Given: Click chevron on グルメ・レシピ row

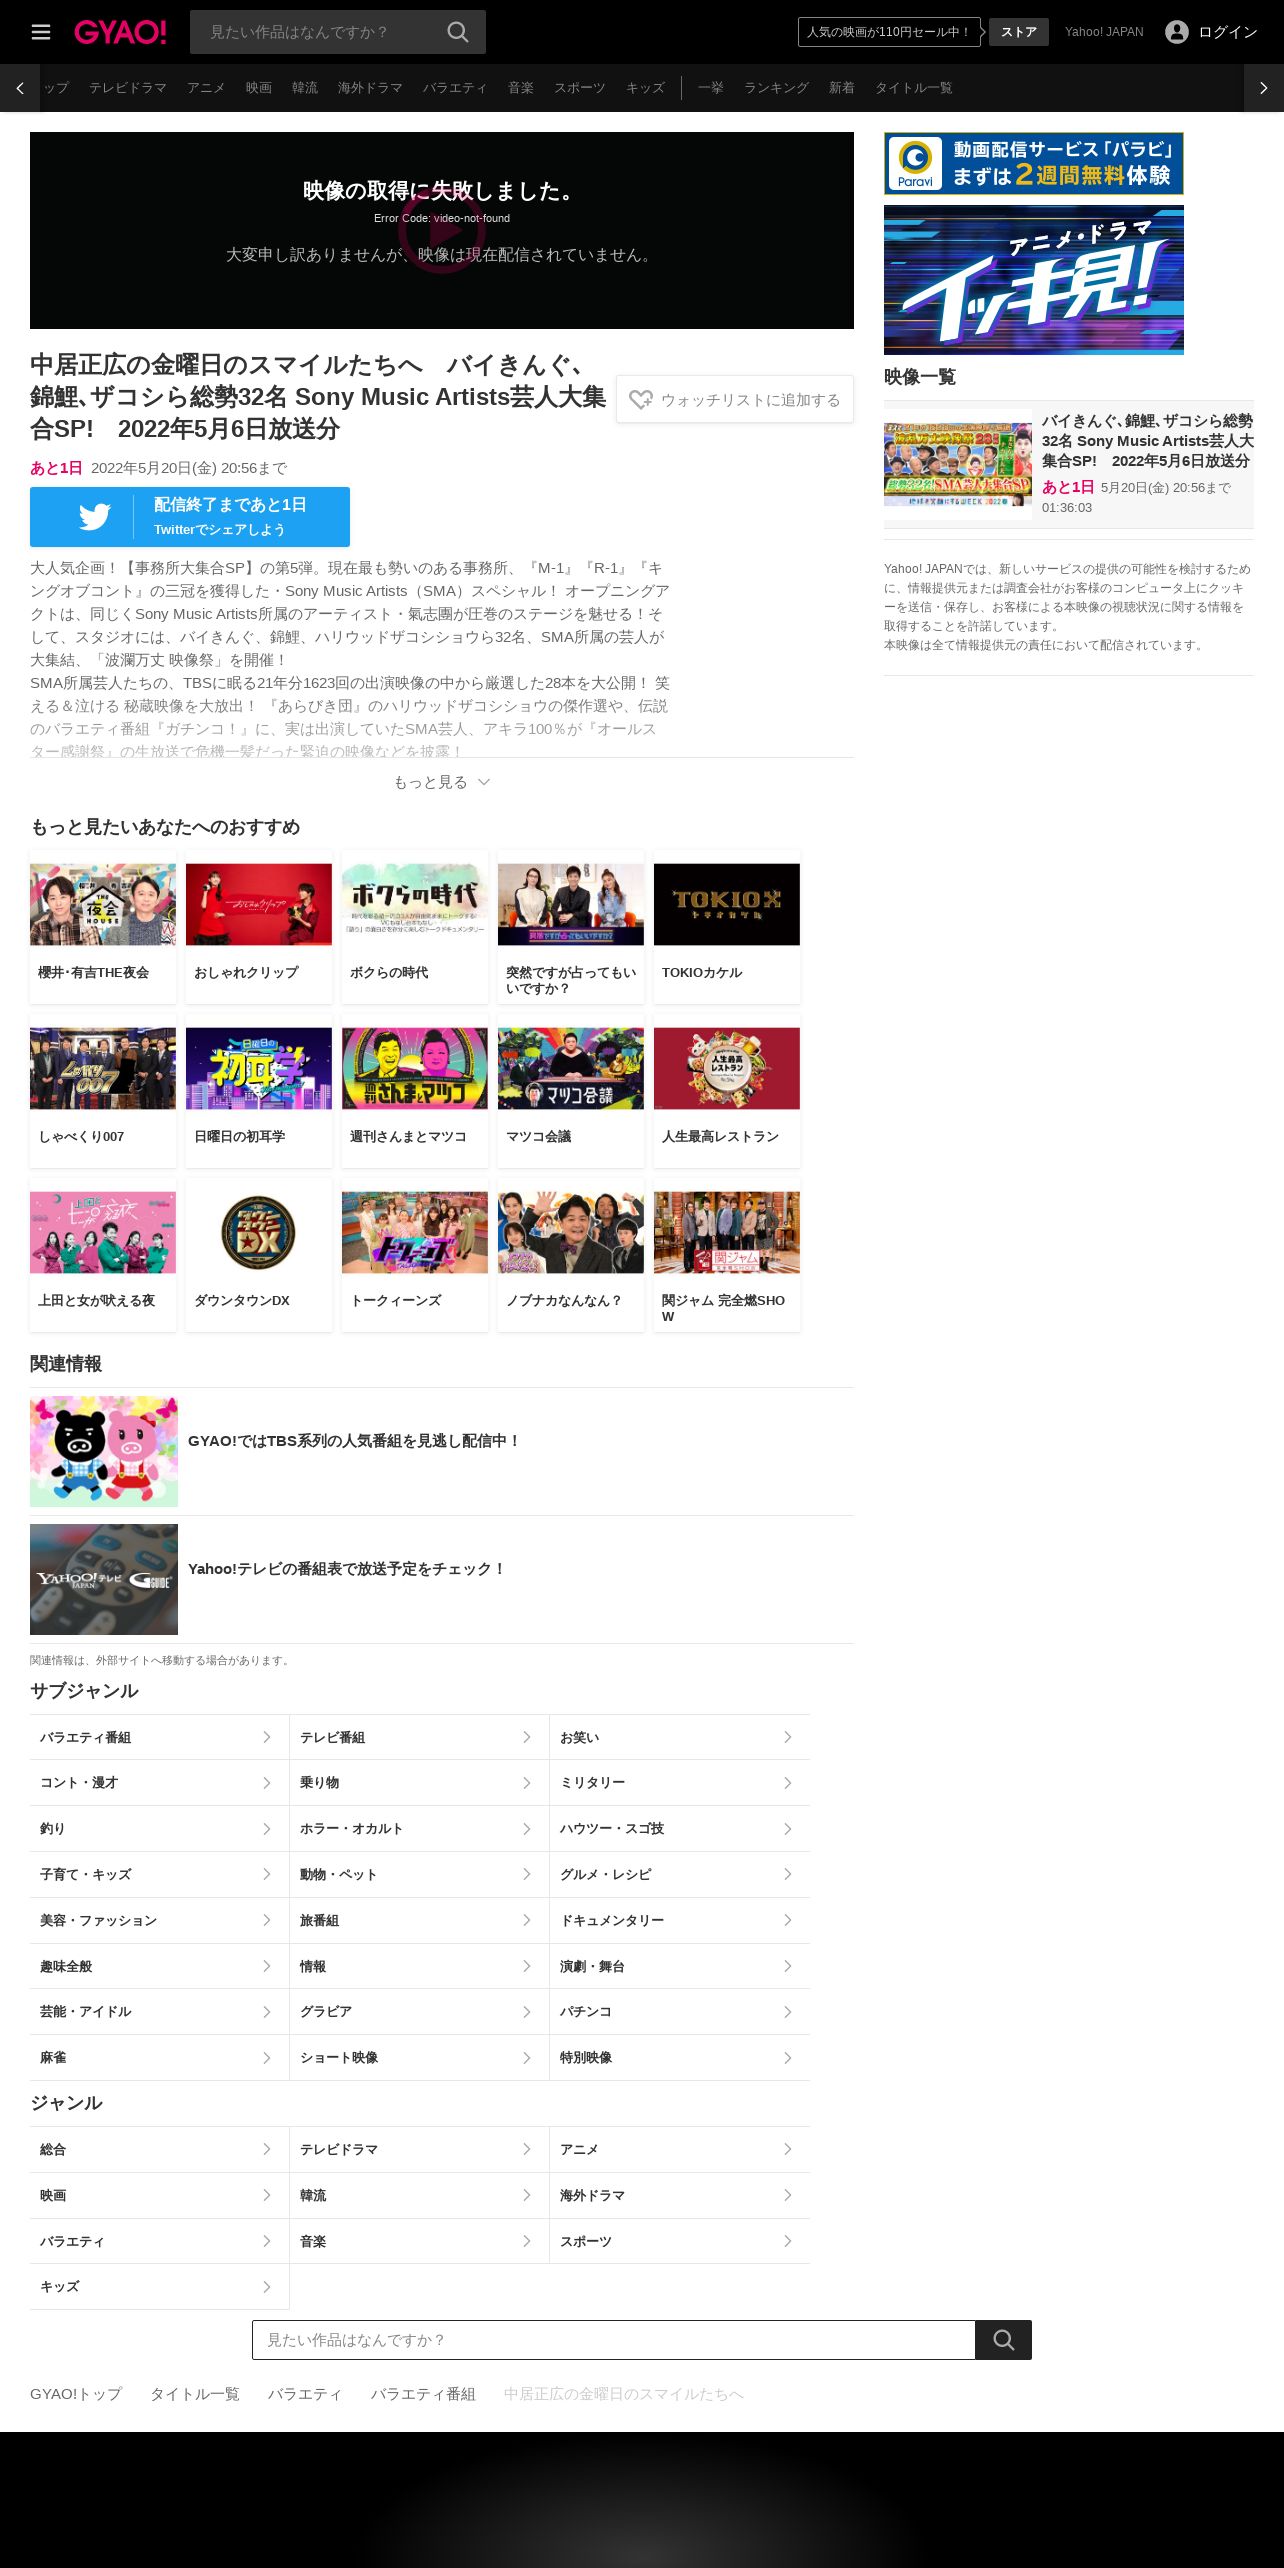Looking at the screenshot, I should (x=788, y=1874).
